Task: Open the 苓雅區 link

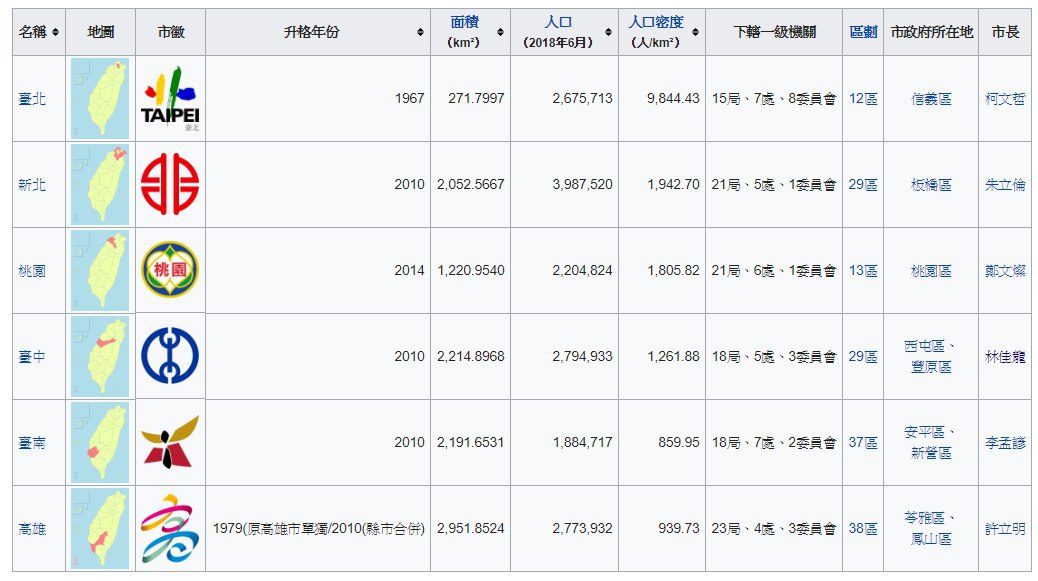Action: (x=924, y=518)
